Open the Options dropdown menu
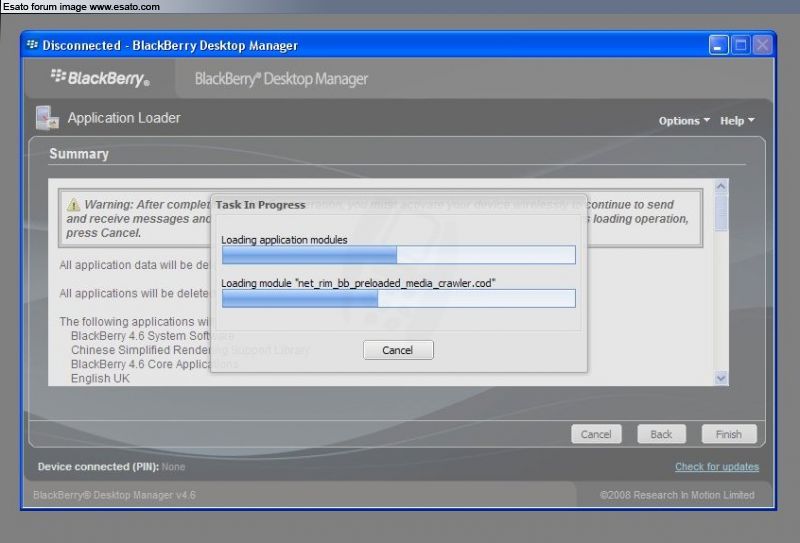The height and width of the screenshot is (543, 800). (684, 121)
